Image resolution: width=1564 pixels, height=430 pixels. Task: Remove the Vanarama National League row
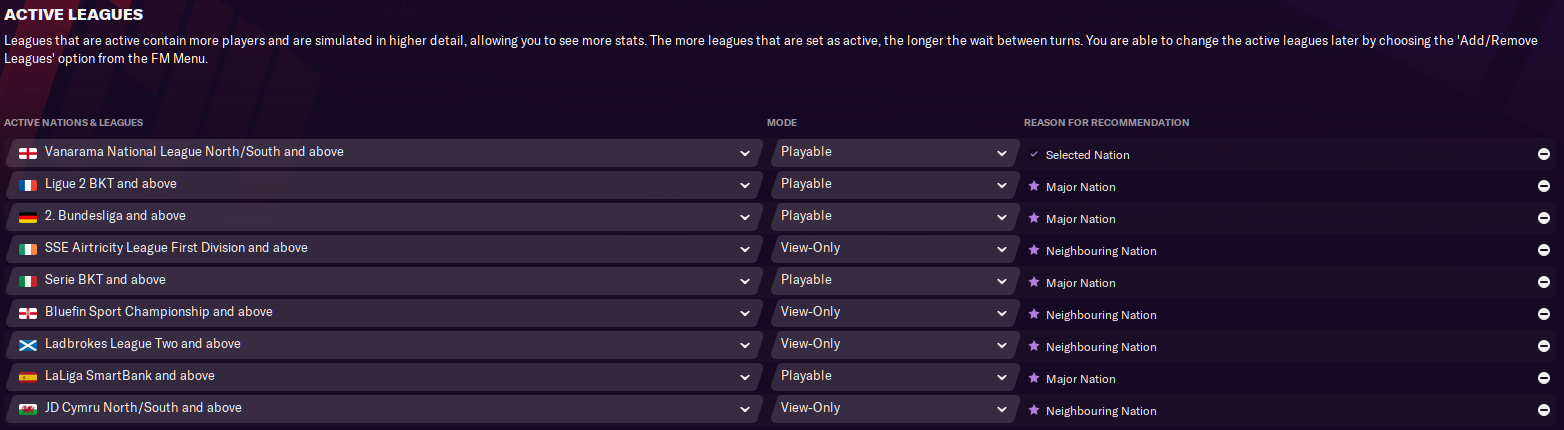(x=1544, y=154)
